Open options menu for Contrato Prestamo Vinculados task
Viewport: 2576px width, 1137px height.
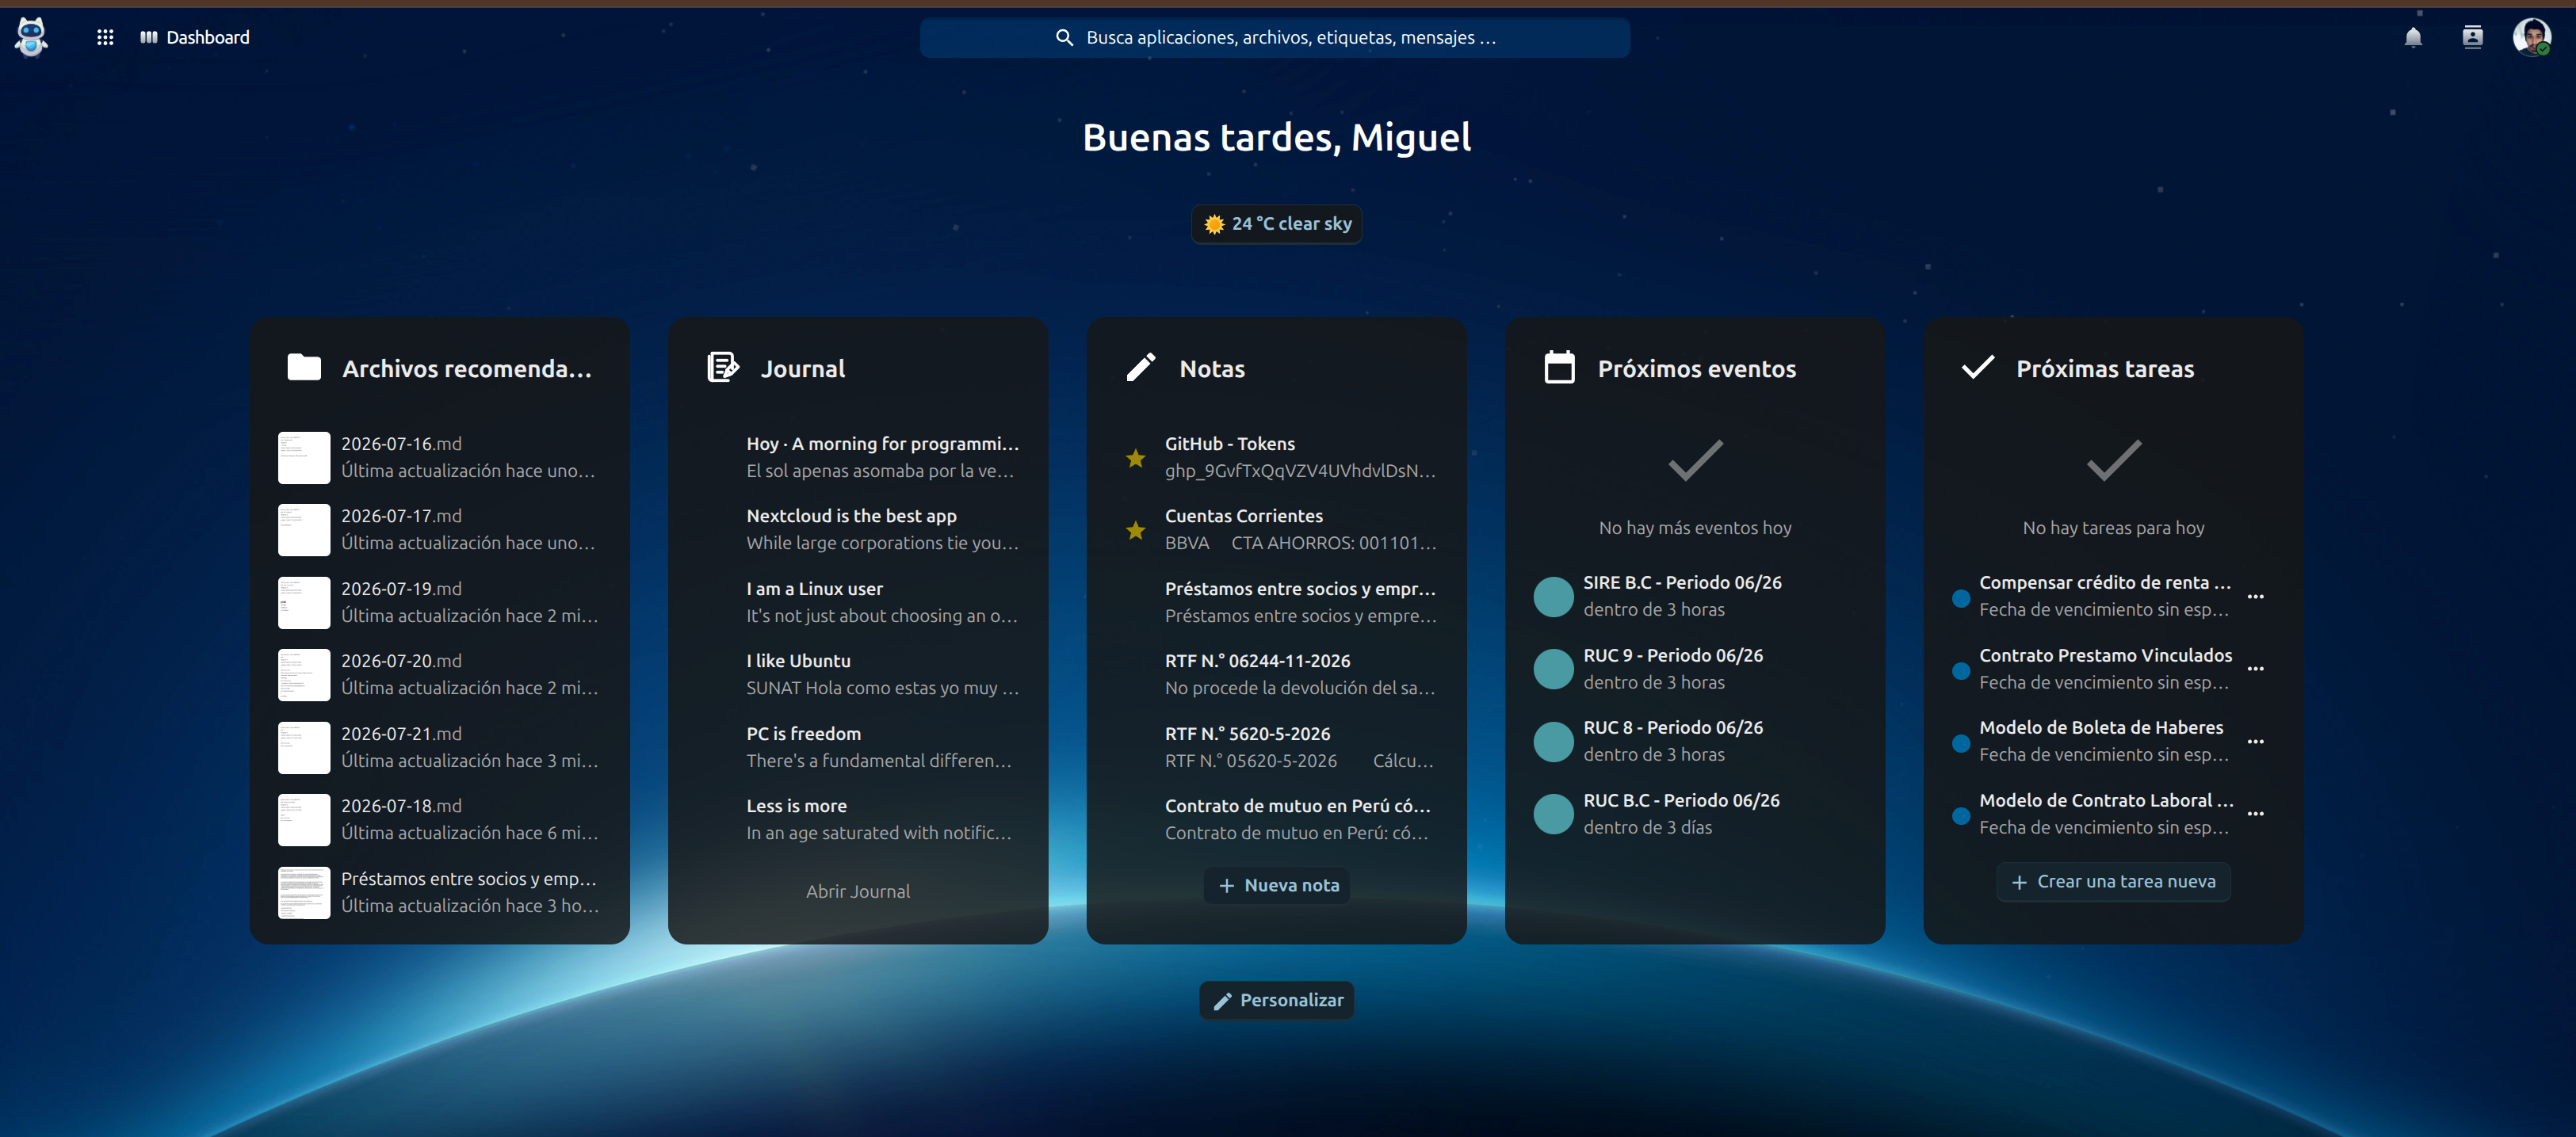pyautogui.click(x=2256, y=670)
